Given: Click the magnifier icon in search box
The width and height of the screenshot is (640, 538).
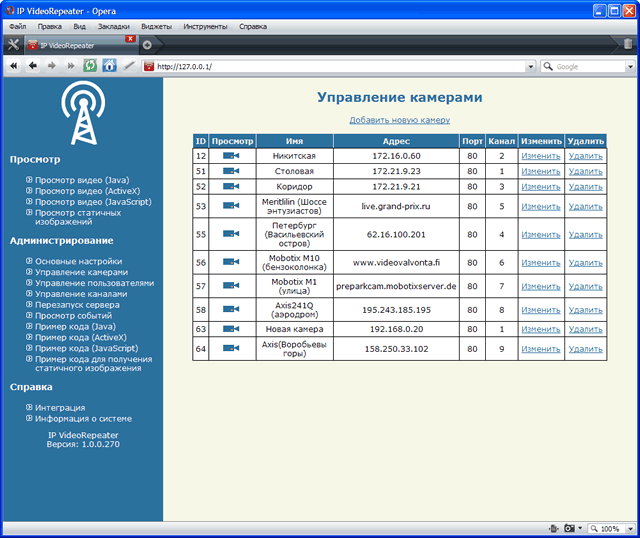Looking at the screenshot, I should click(548, 66).
